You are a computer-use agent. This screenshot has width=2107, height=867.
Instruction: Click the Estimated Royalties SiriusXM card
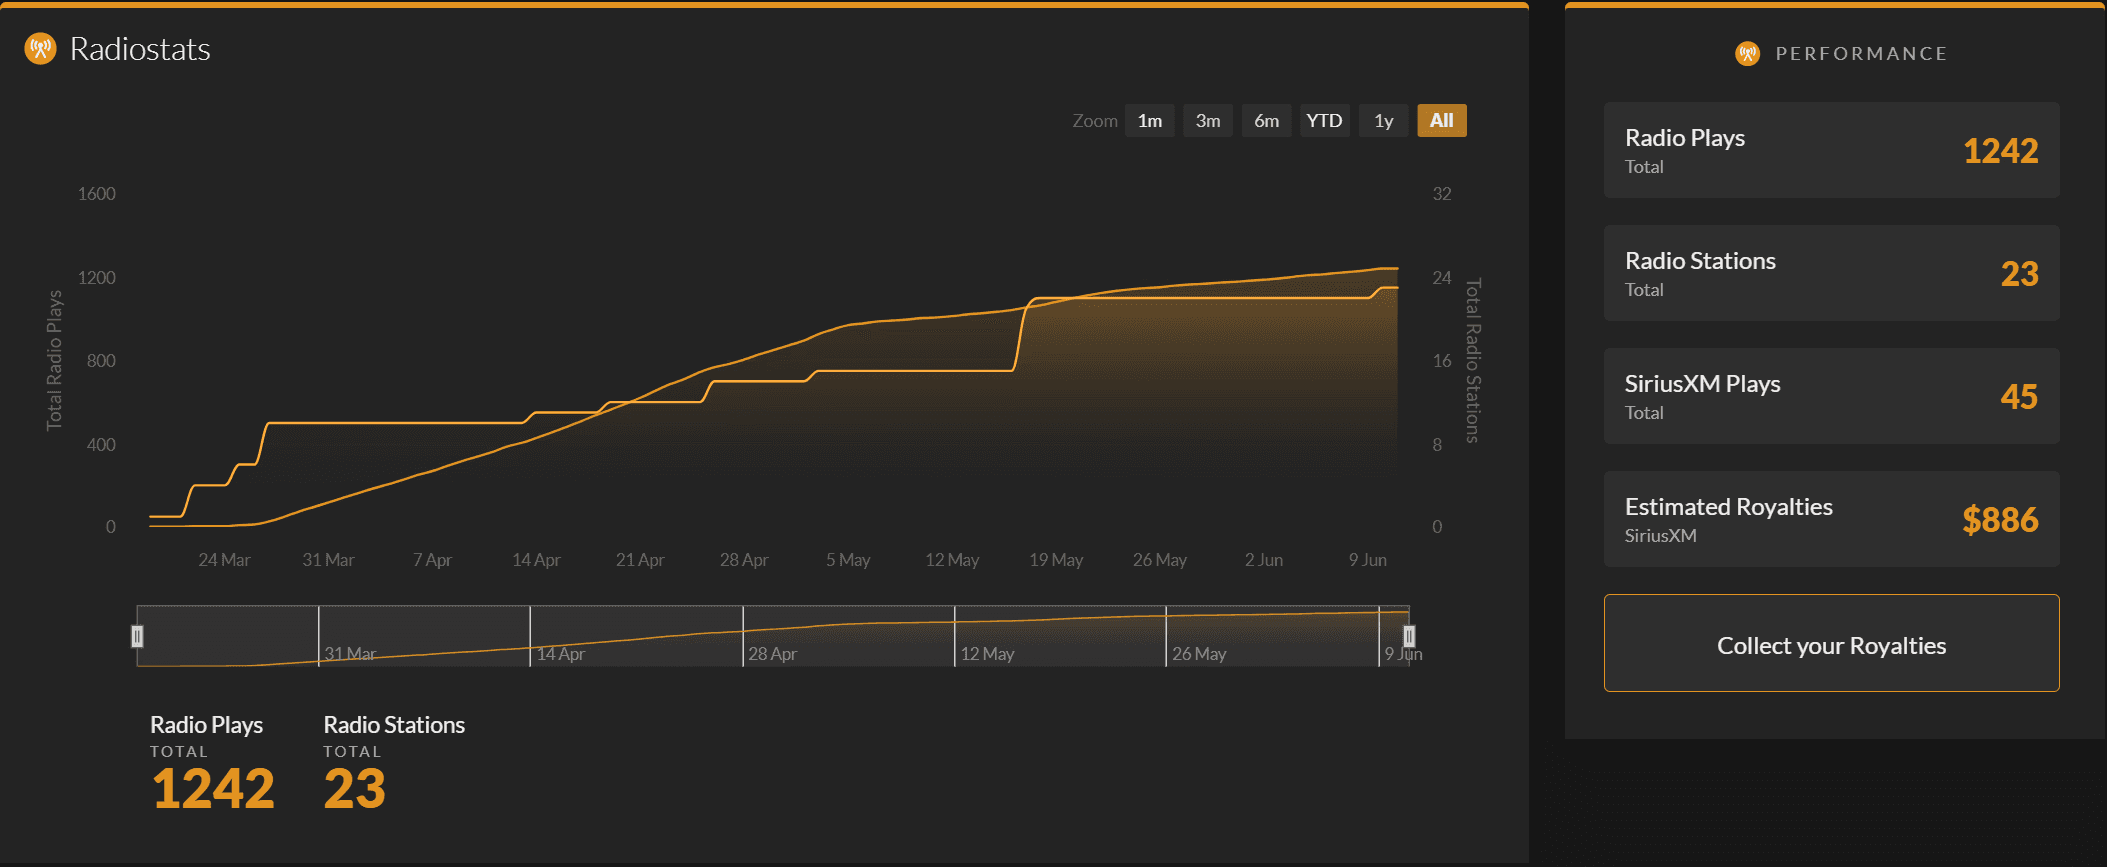pyautogui.click(x=1830, y=519)
